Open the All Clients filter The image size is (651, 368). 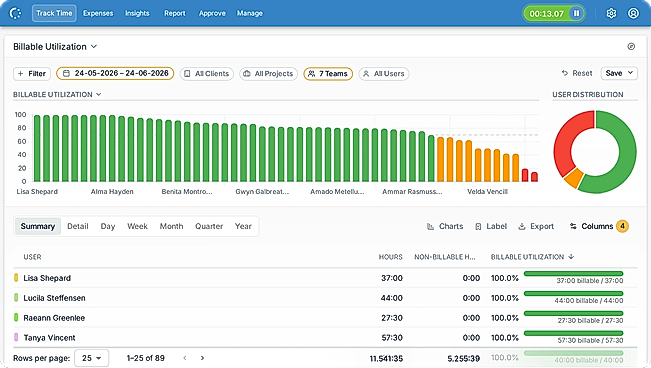(x=207, y=74)
